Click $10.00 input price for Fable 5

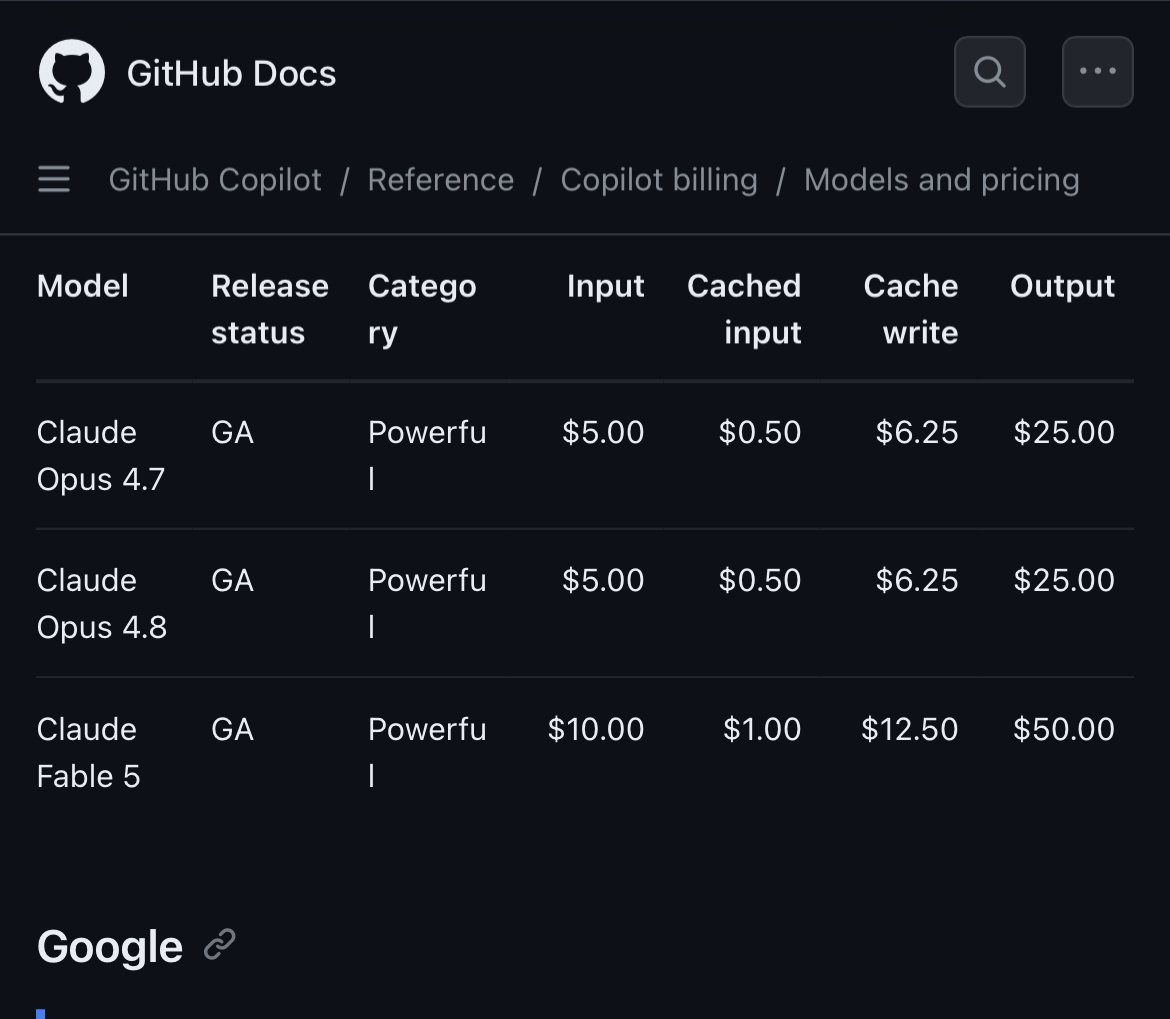coord(595,729)
